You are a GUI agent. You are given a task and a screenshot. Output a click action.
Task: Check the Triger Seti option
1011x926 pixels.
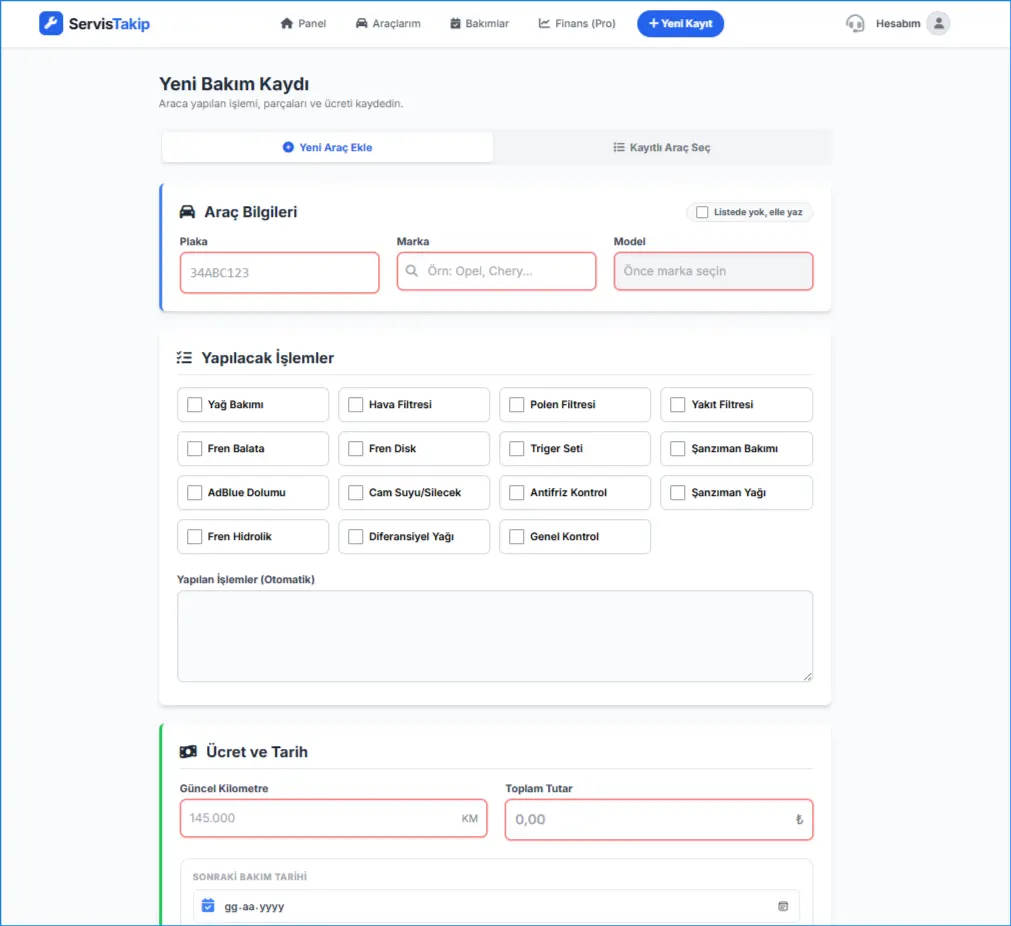517,449
